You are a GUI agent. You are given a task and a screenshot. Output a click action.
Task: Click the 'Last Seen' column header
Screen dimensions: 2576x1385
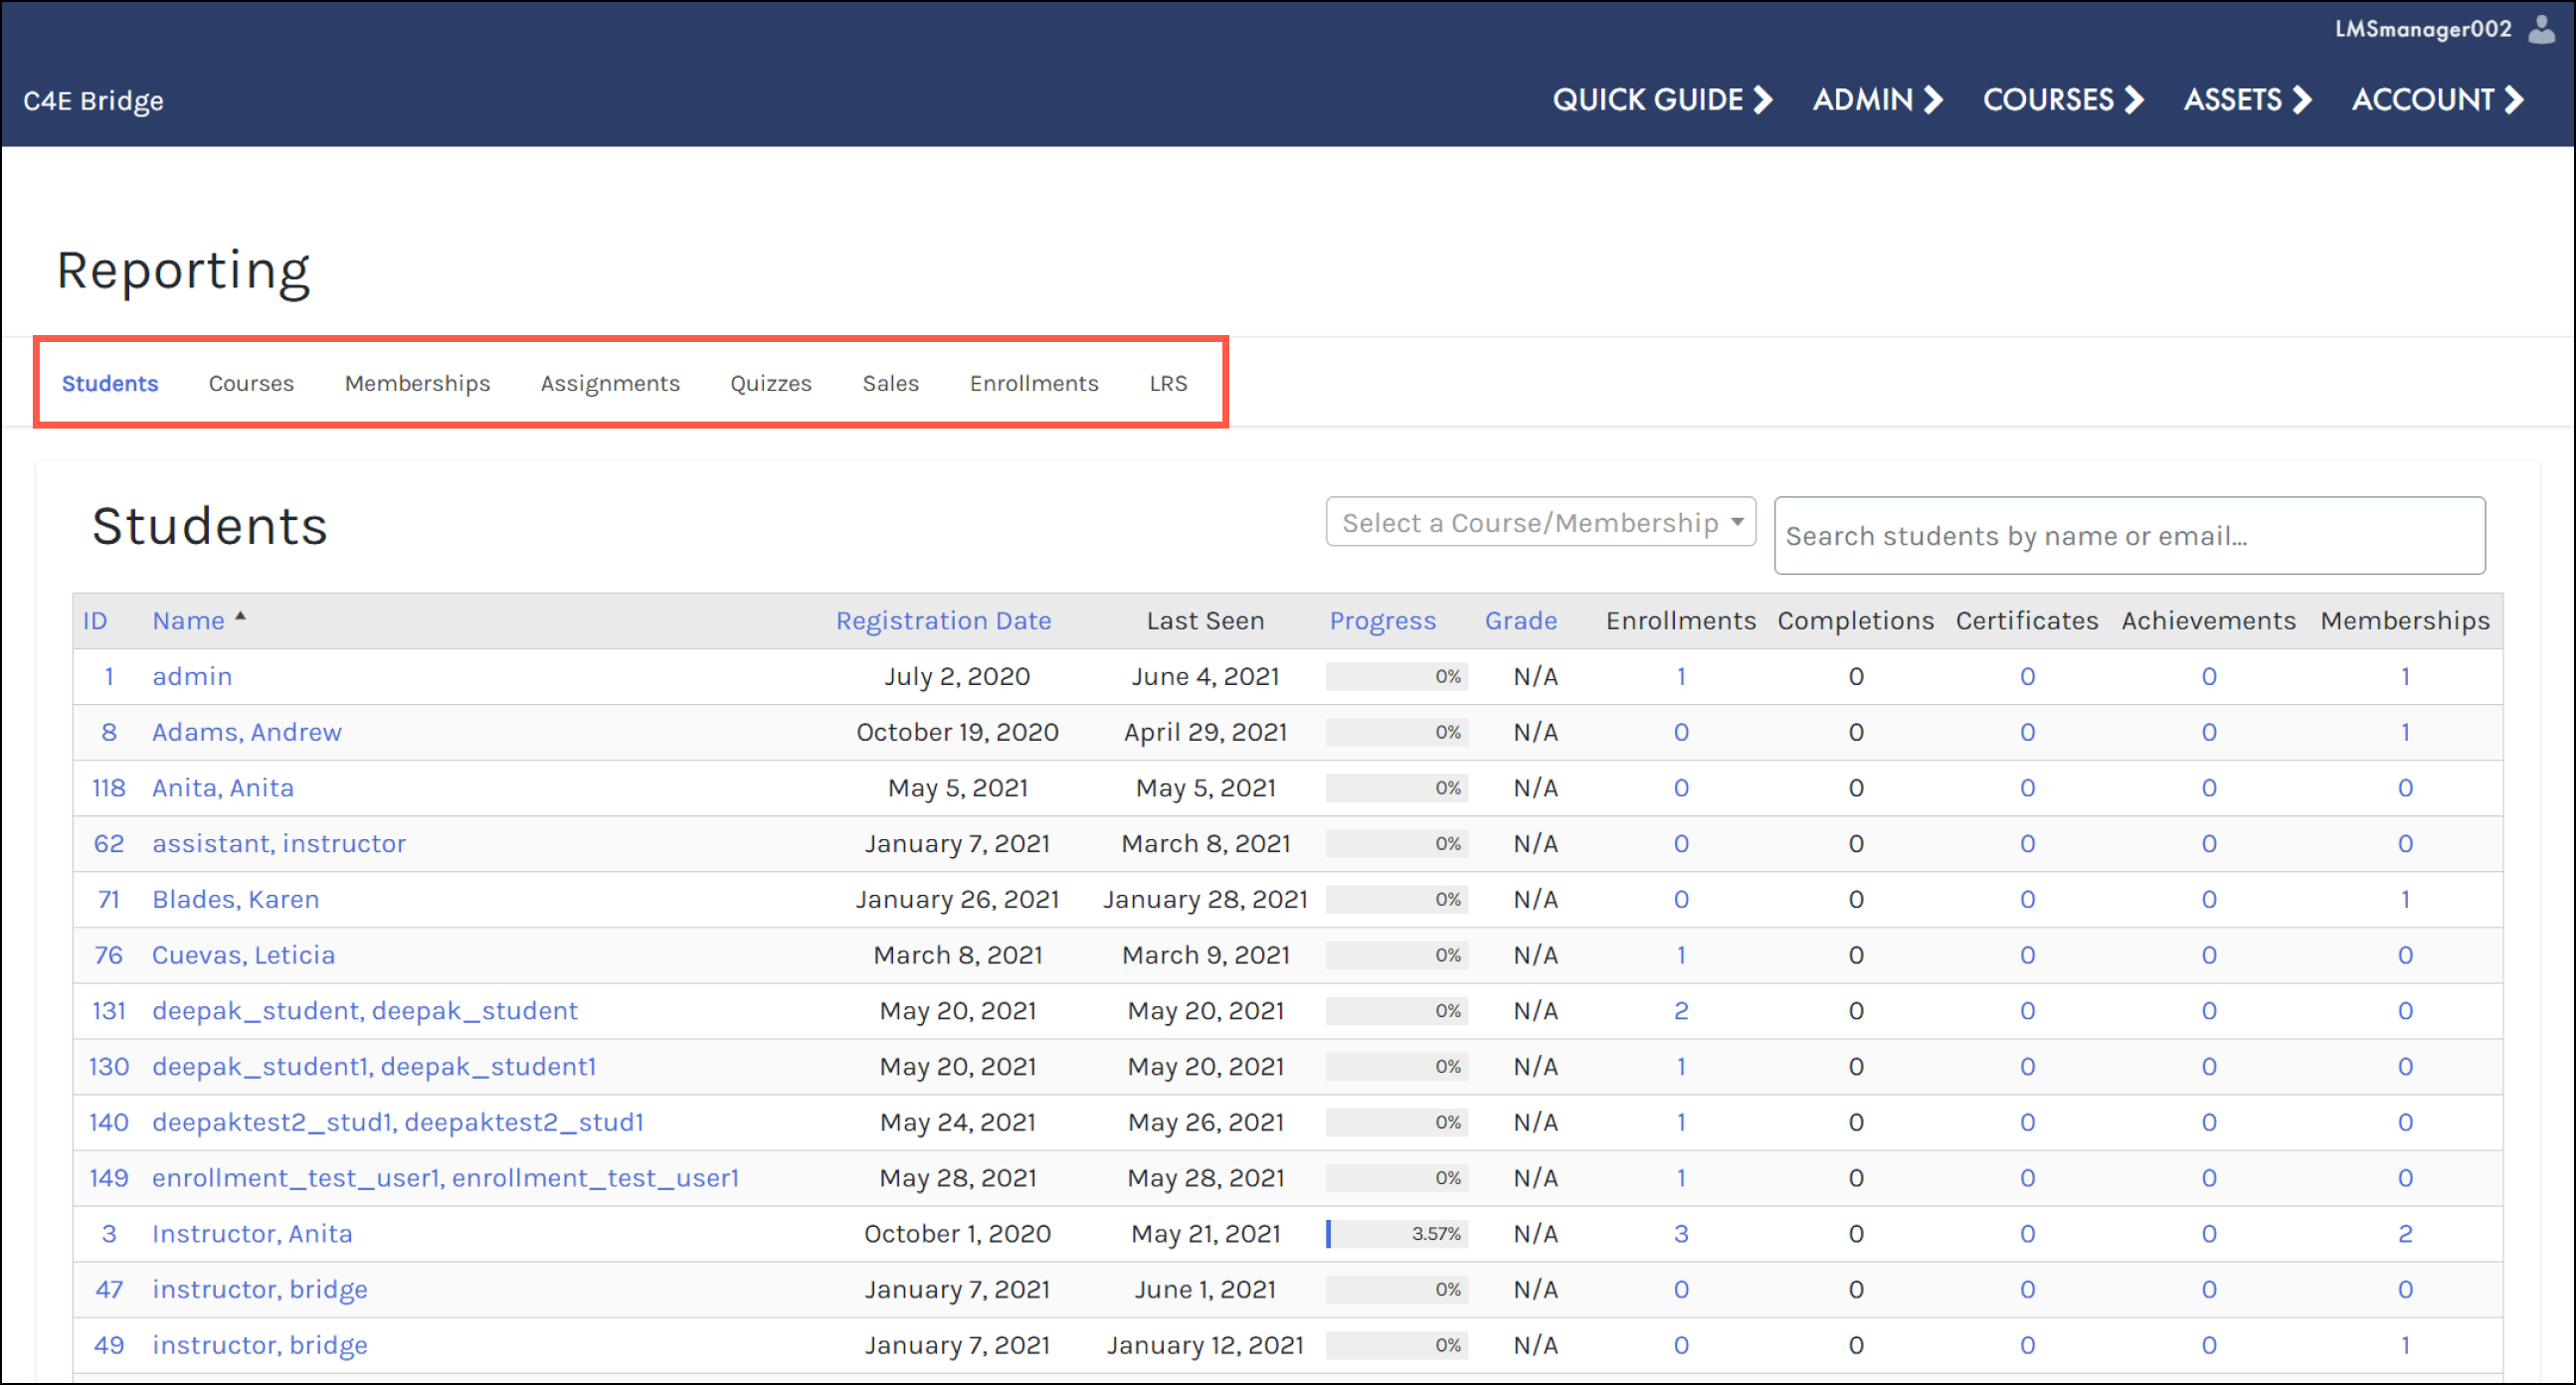click(1205, 621)
